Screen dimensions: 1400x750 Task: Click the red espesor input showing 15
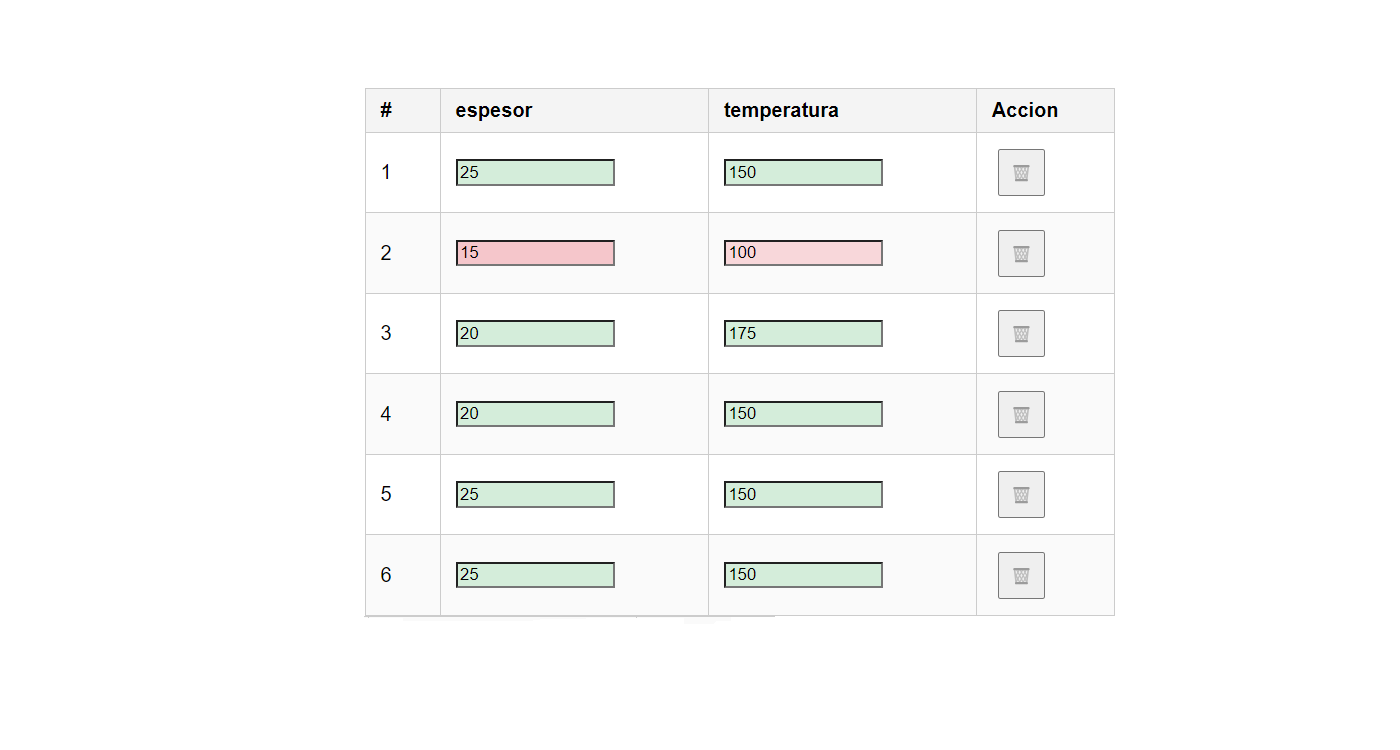click(x=535, y=253)
